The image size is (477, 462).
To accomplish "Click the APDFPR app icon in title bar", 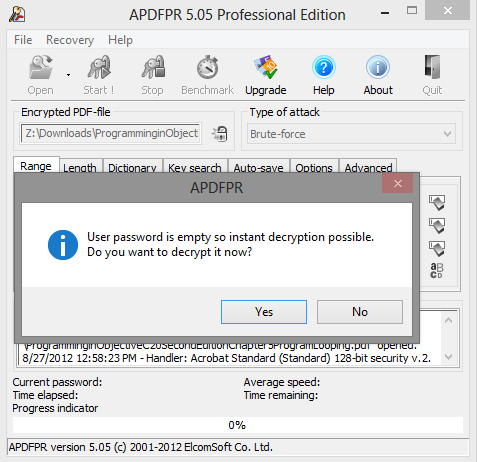I will pyautogui.click(x=17, y=15).
